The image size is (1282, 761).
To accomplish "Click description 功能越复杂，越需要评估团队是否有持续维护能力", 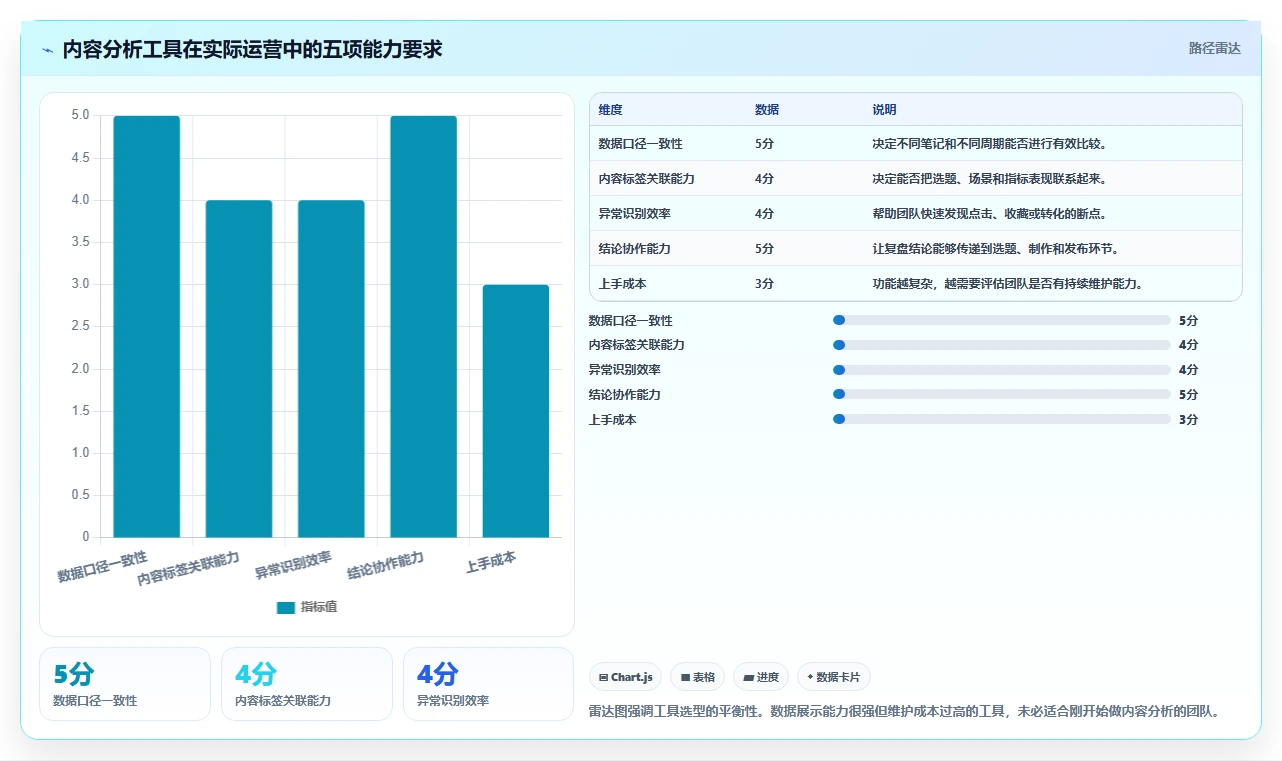I will (1007, 284).
